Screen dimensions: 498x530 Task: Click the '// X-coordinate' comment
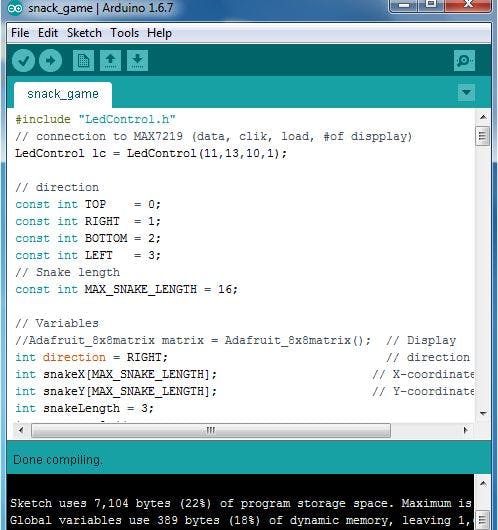click(x=423, y=375)
